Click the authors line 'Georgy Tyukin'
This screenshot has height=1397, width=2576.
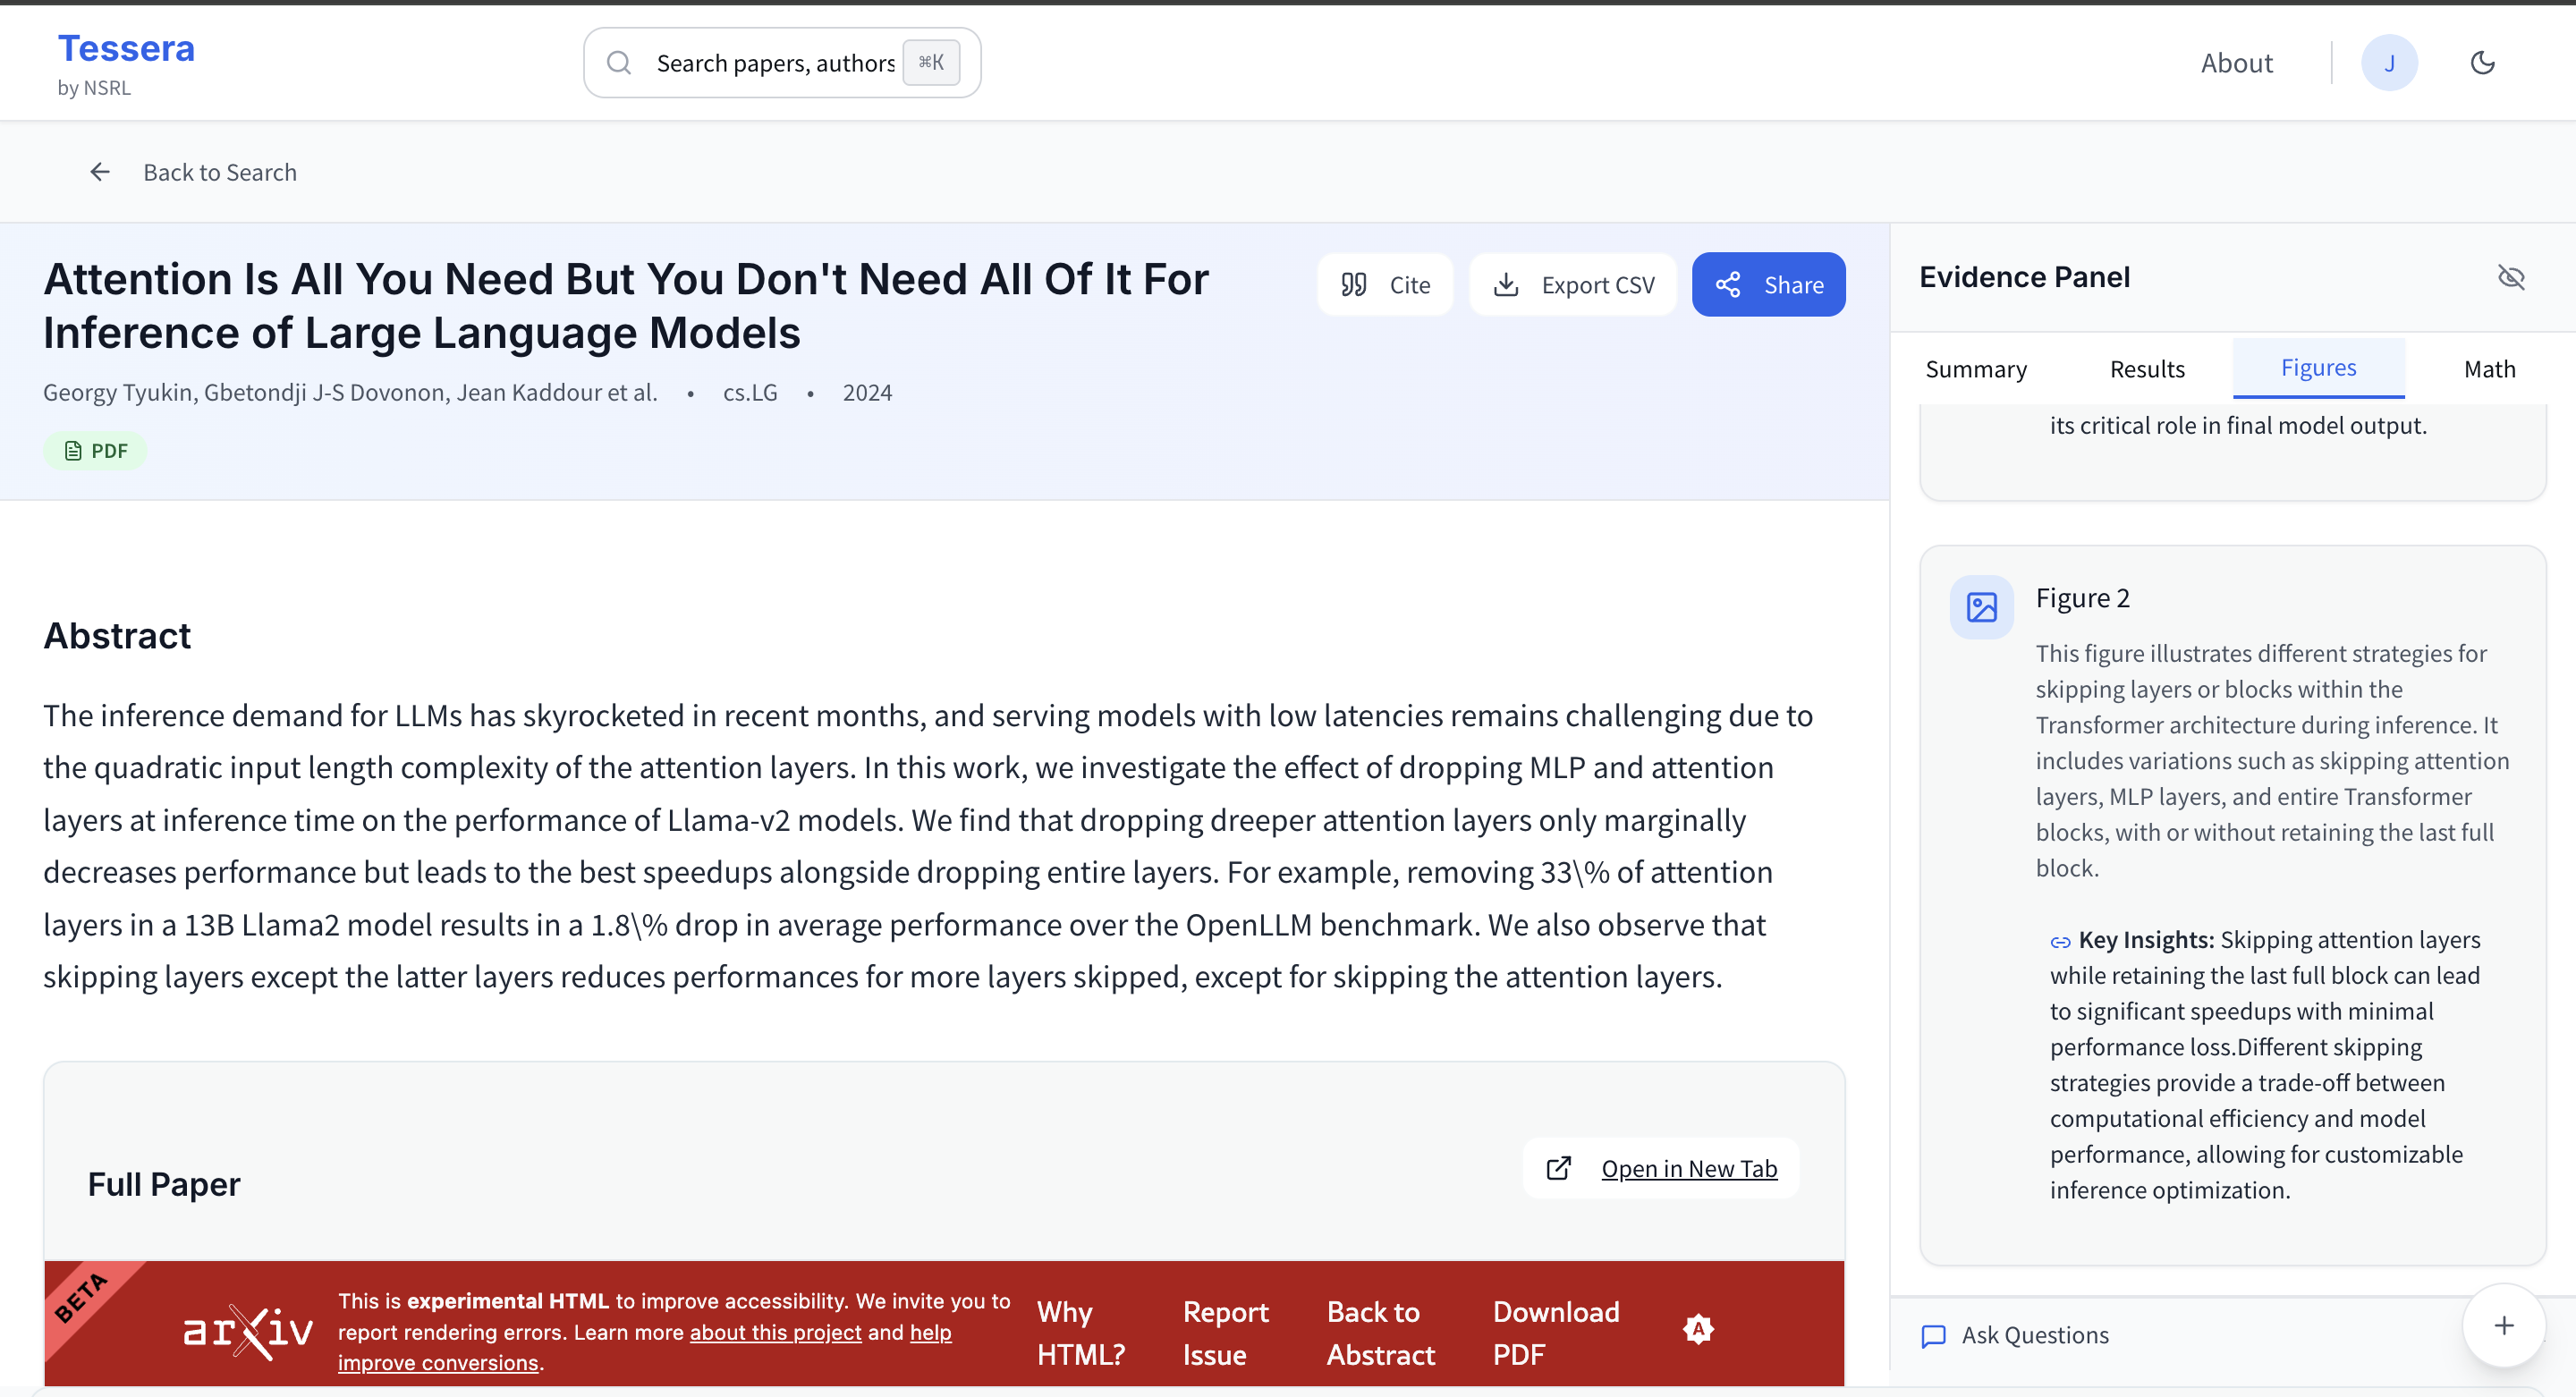point(350,392)
